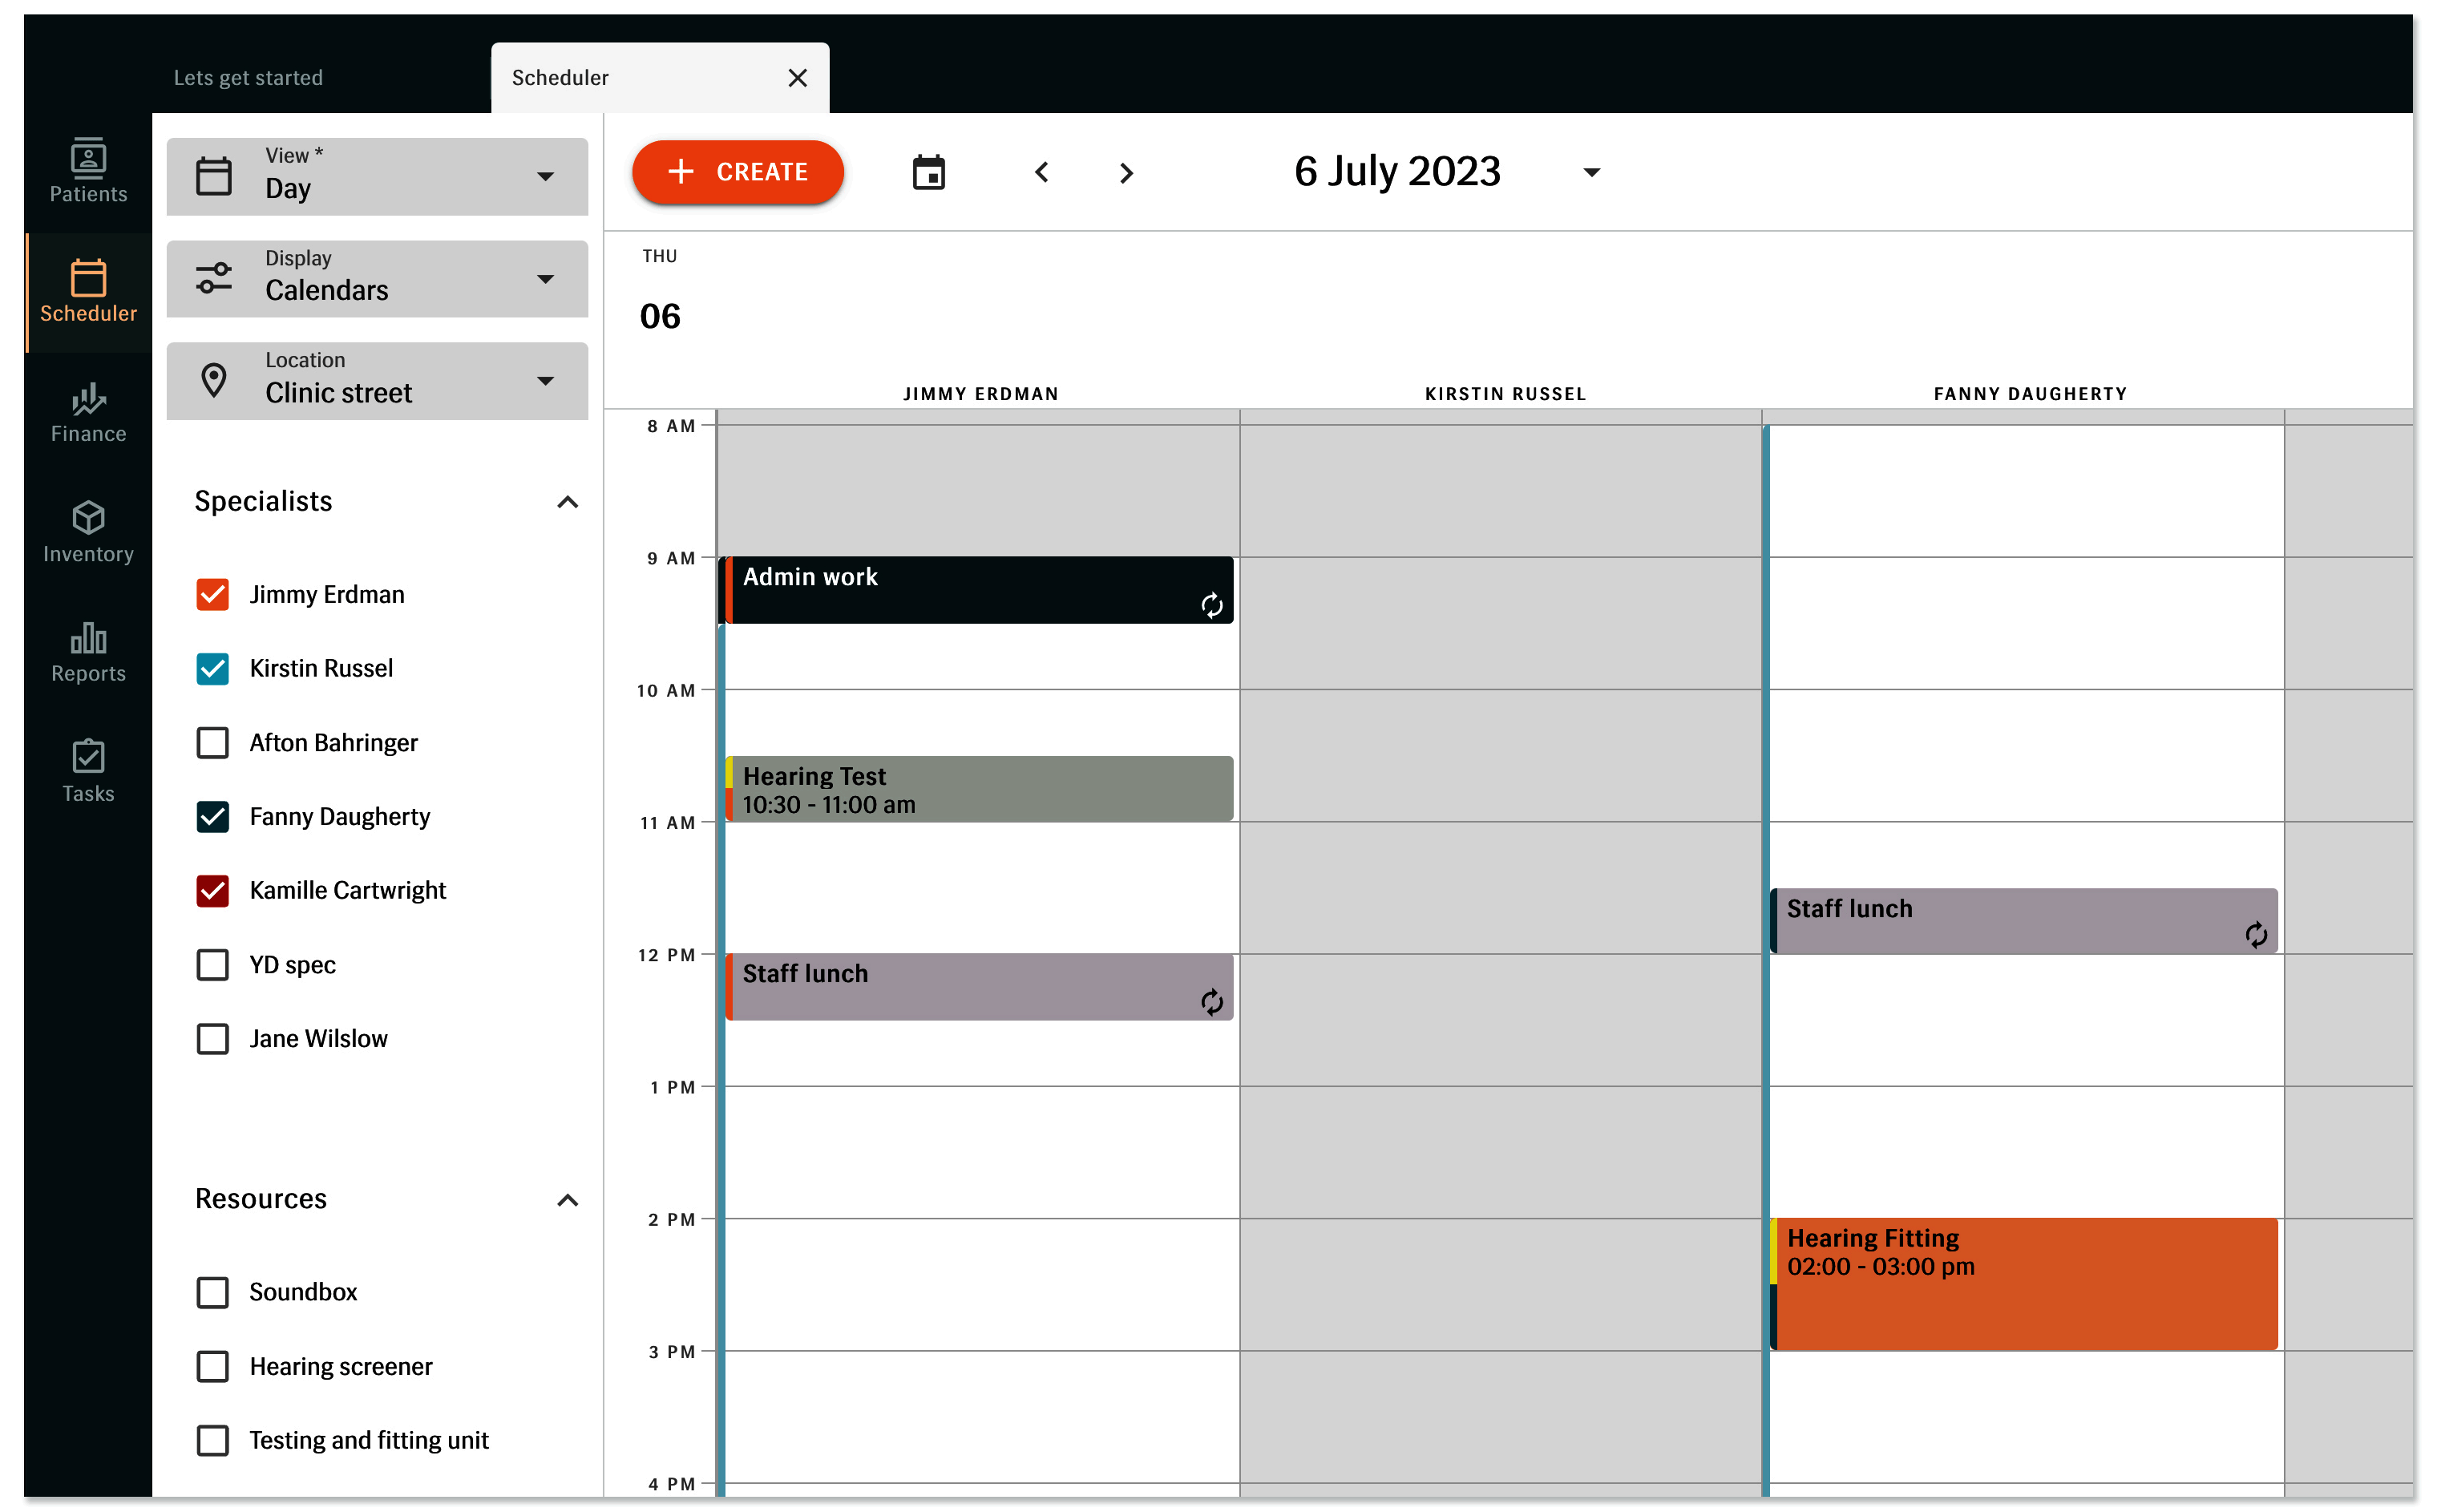Close the Scheduler tab
Image resolution: width=2437 pixels, height=1512 pixels.
pyautogui.click(x=797, y=76)
